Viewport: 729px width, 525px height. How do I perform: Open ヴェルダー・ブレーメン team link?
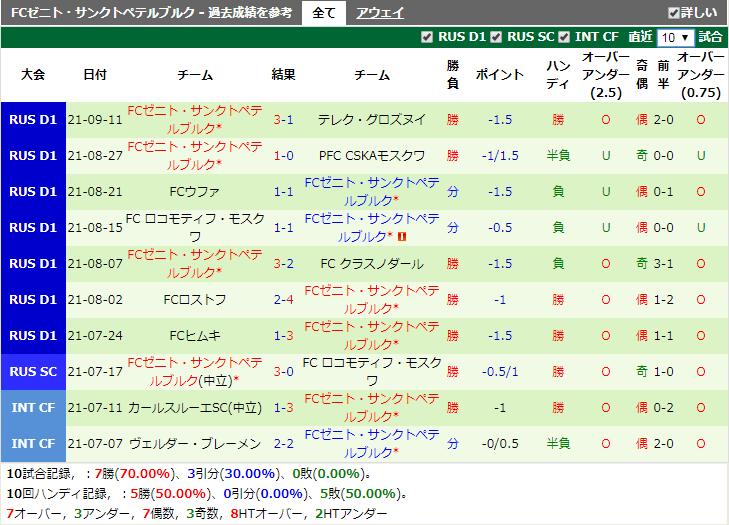tap(194, 444)
